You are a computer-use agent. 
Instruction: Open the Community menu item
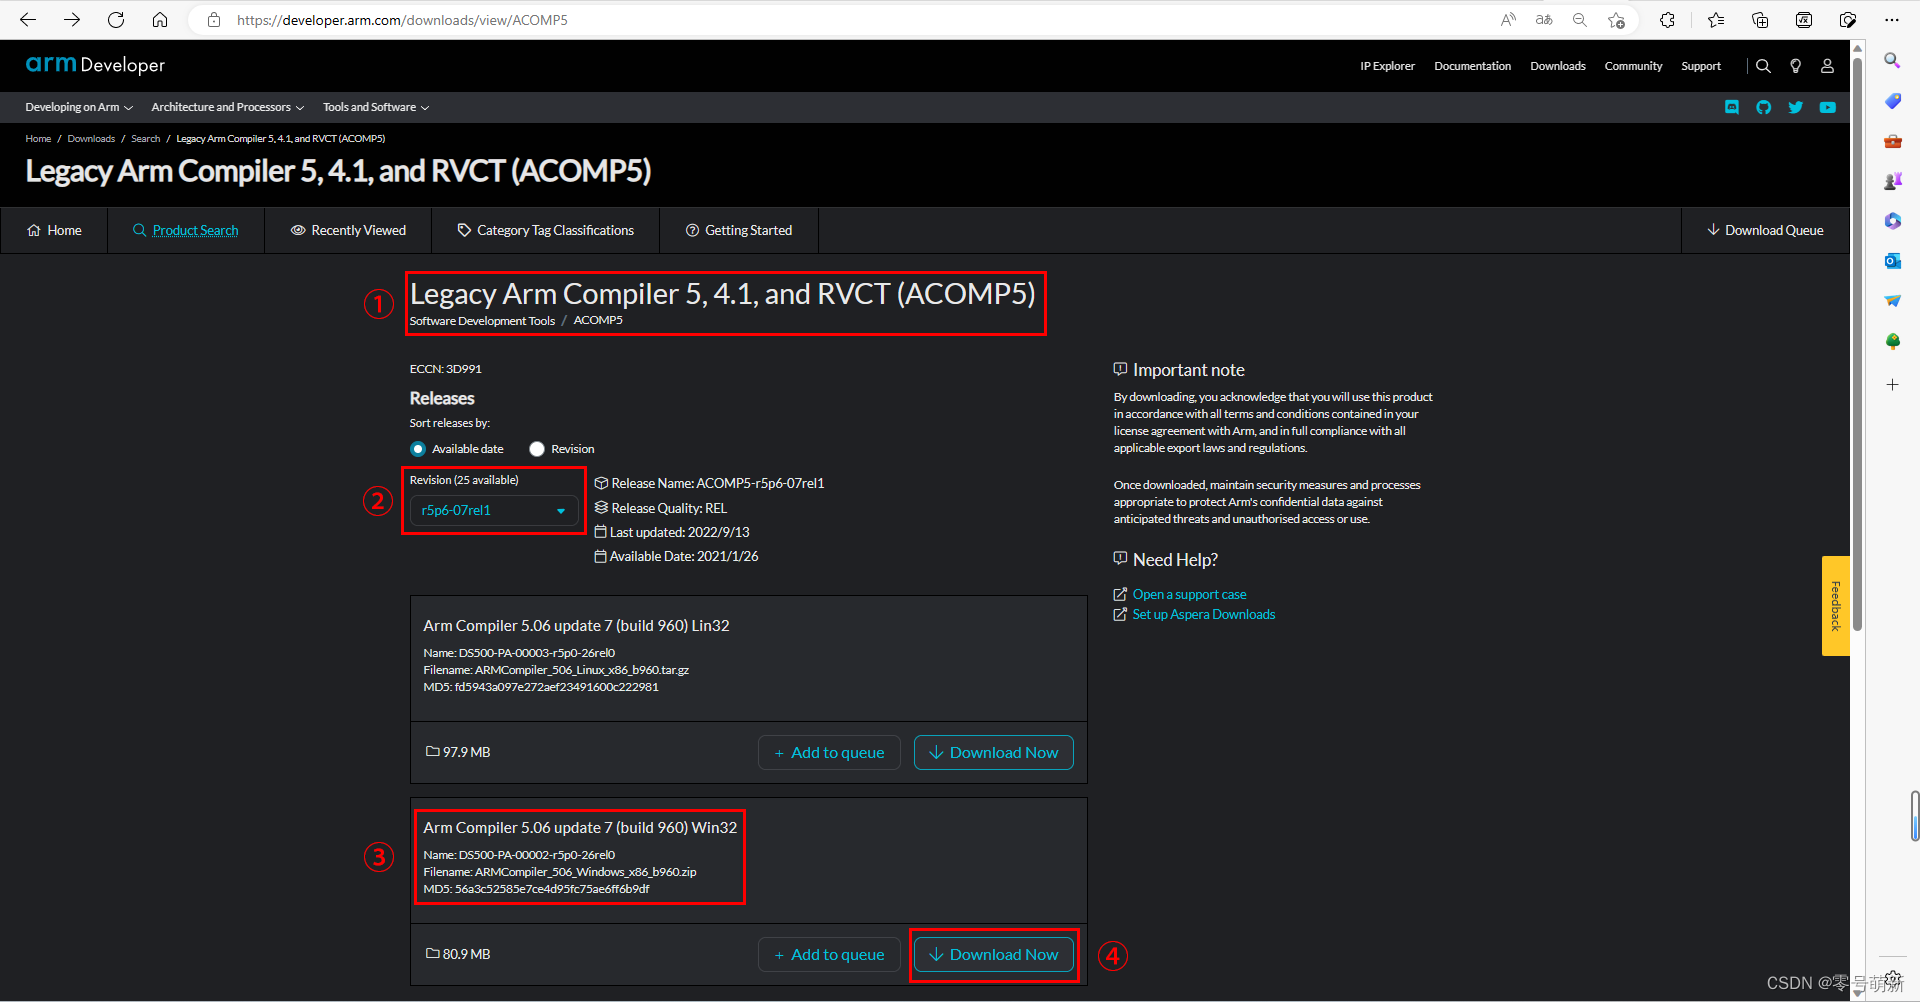[1633, 66]
